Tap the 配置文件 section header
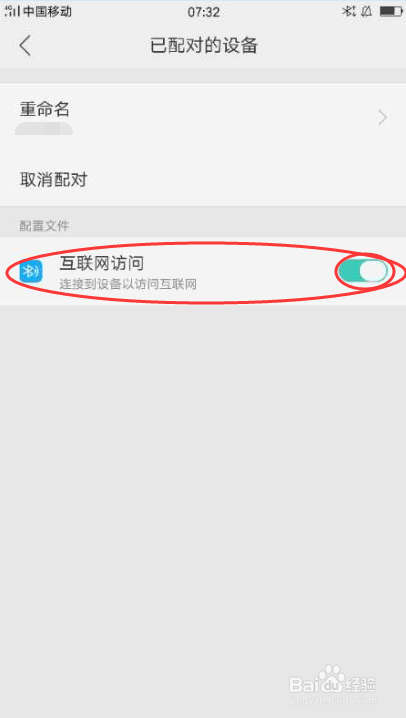Image resolution: width=406 pixels, height=718 pixels. (44, 226)
